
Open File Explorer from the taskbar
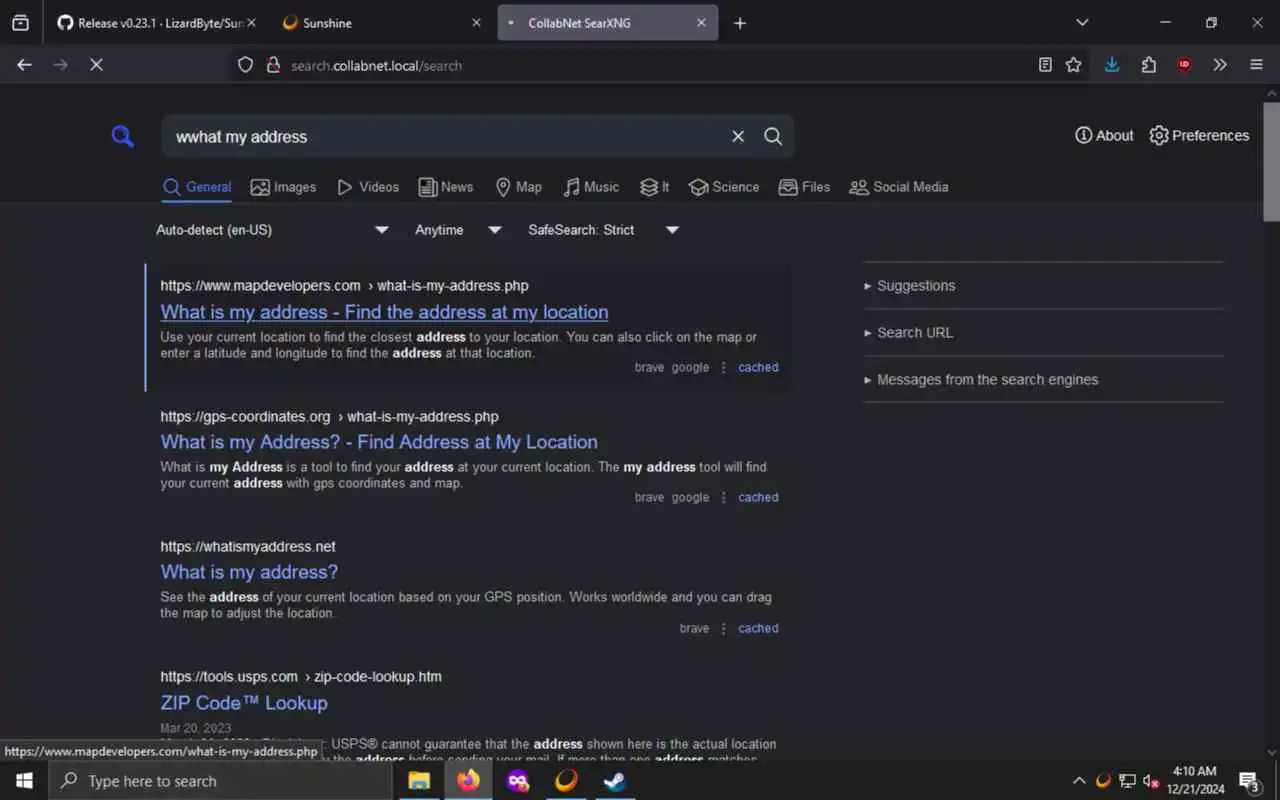(x=419, y=781)
